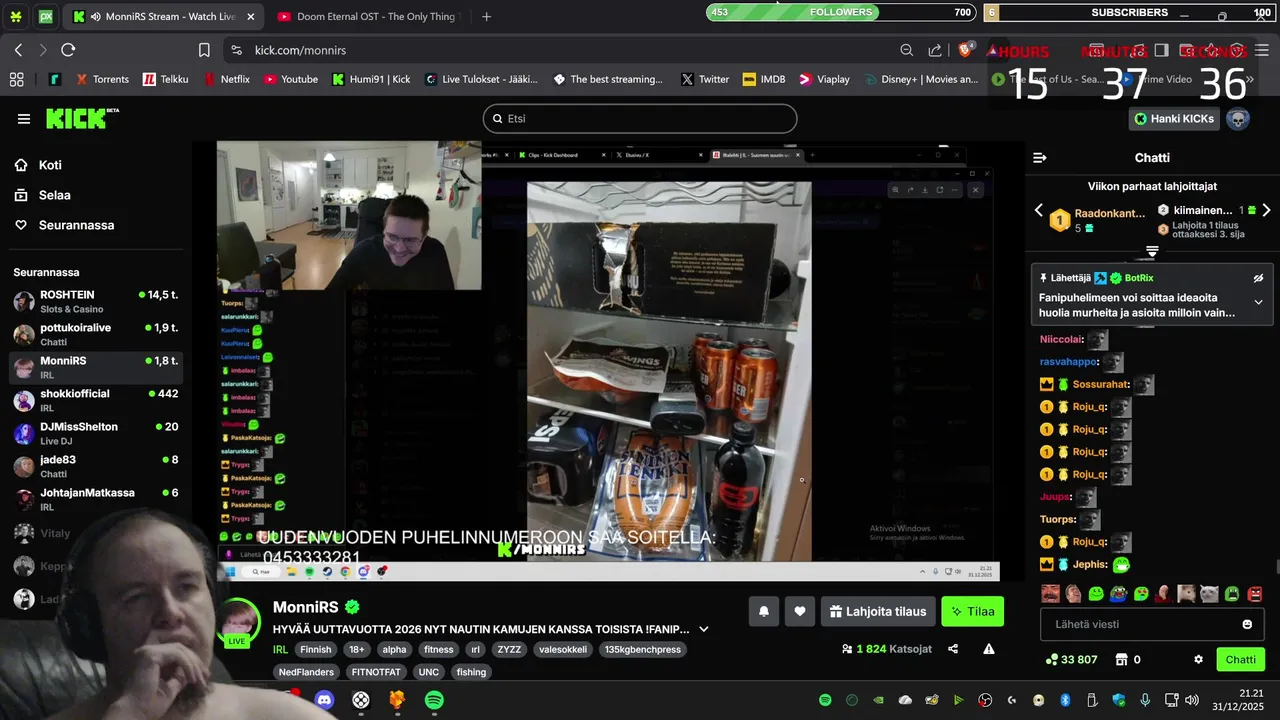Open the Selaa browse page
Screen dimensions: 1280x720
54,195
